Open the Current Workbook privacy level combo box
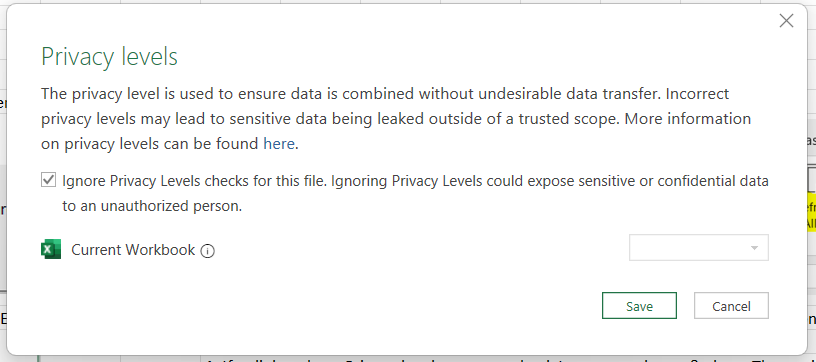The width and height of the screenshot is (816, 362). click(x=698, y=248)
